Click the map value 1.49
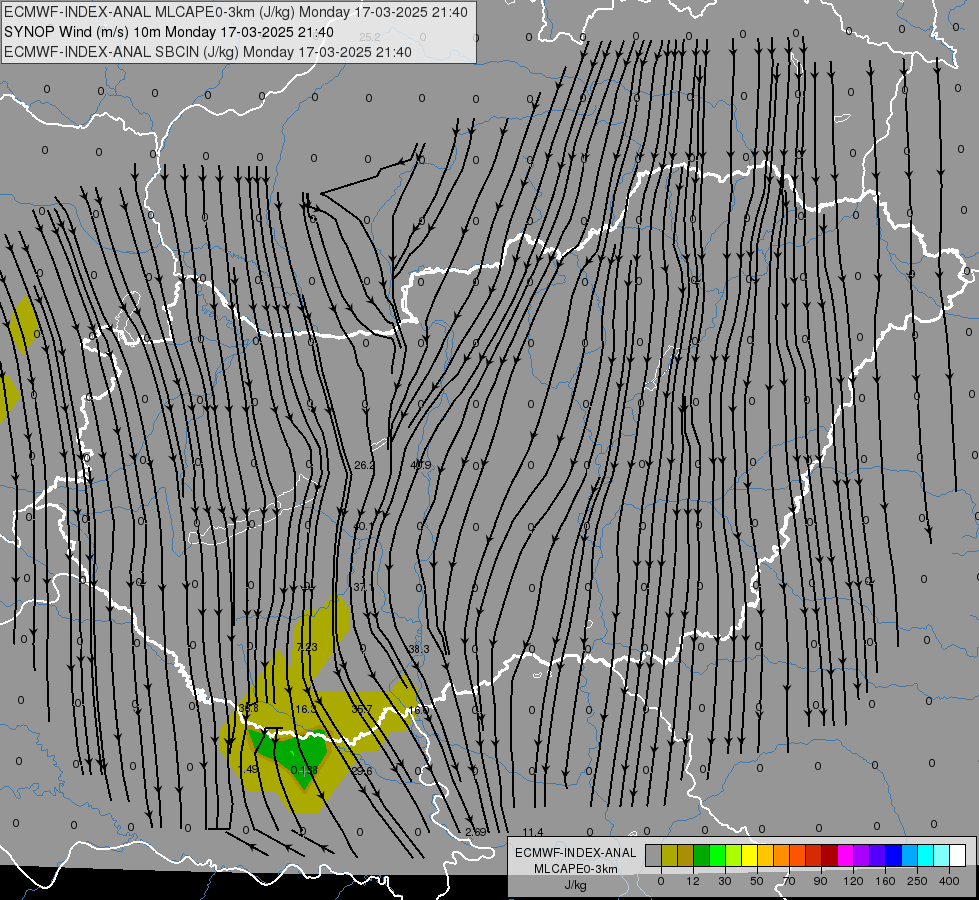Image resolution: width=979 pixels, height=900 pixels. coord(248,769)
